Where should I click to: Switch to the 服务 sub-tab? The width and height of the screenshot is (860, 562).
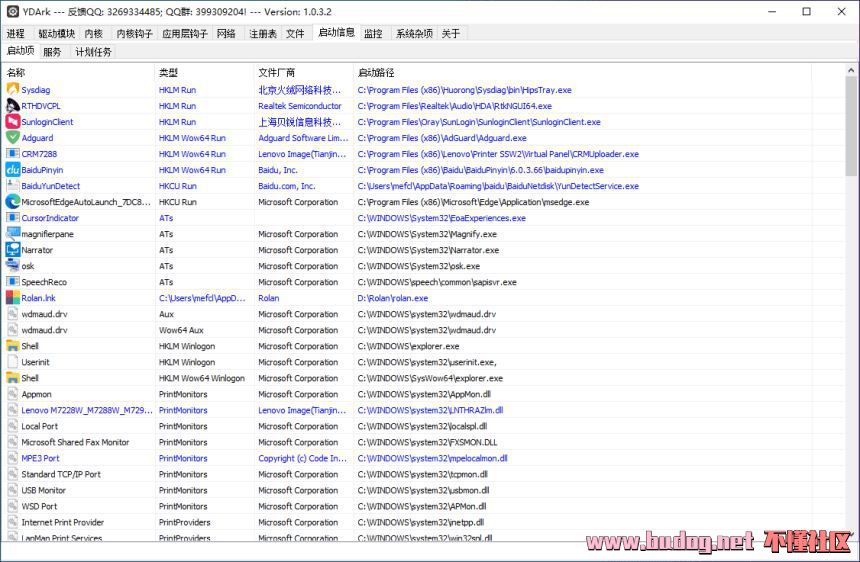click(53, 52)
